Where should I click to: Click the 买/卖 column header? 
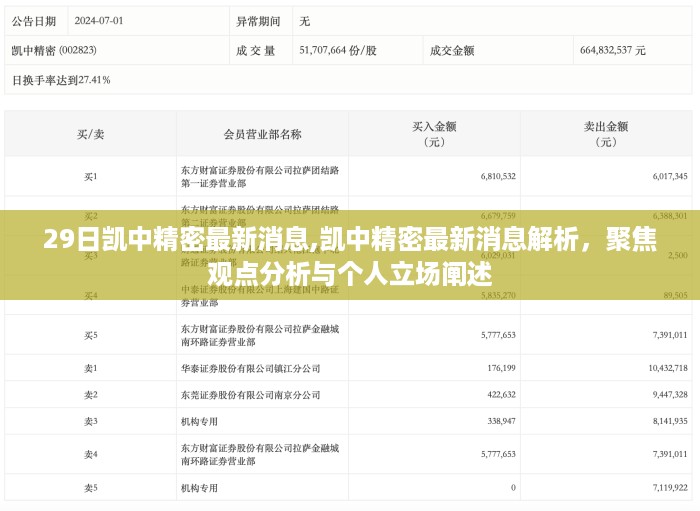(91, 134)
